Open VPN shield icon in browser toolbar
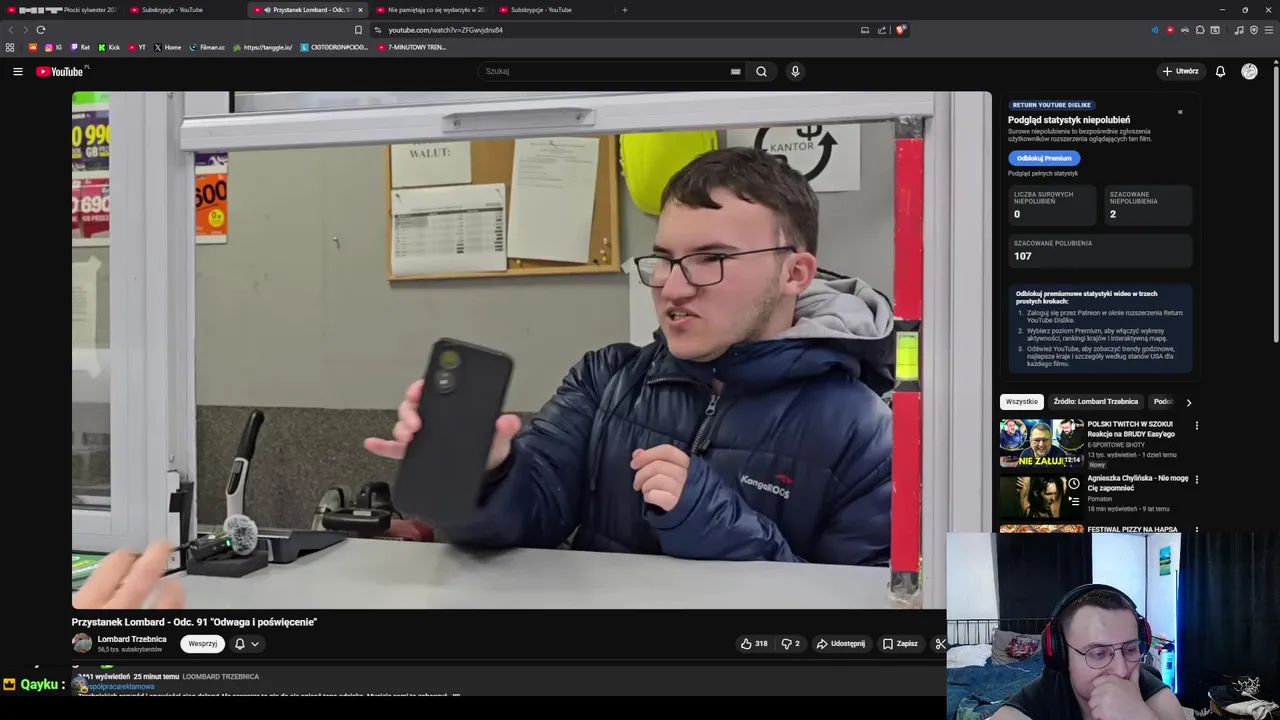 (1254, 30)
